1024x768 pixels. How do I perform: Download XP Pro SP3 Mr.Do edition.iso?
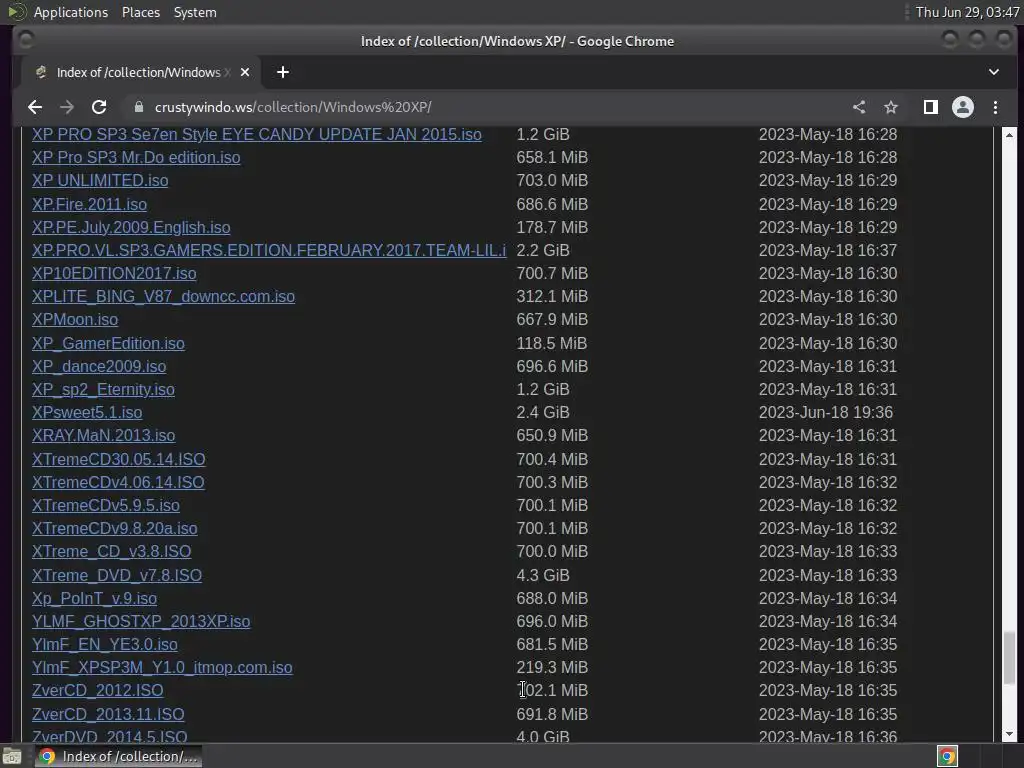coord(136,157)
